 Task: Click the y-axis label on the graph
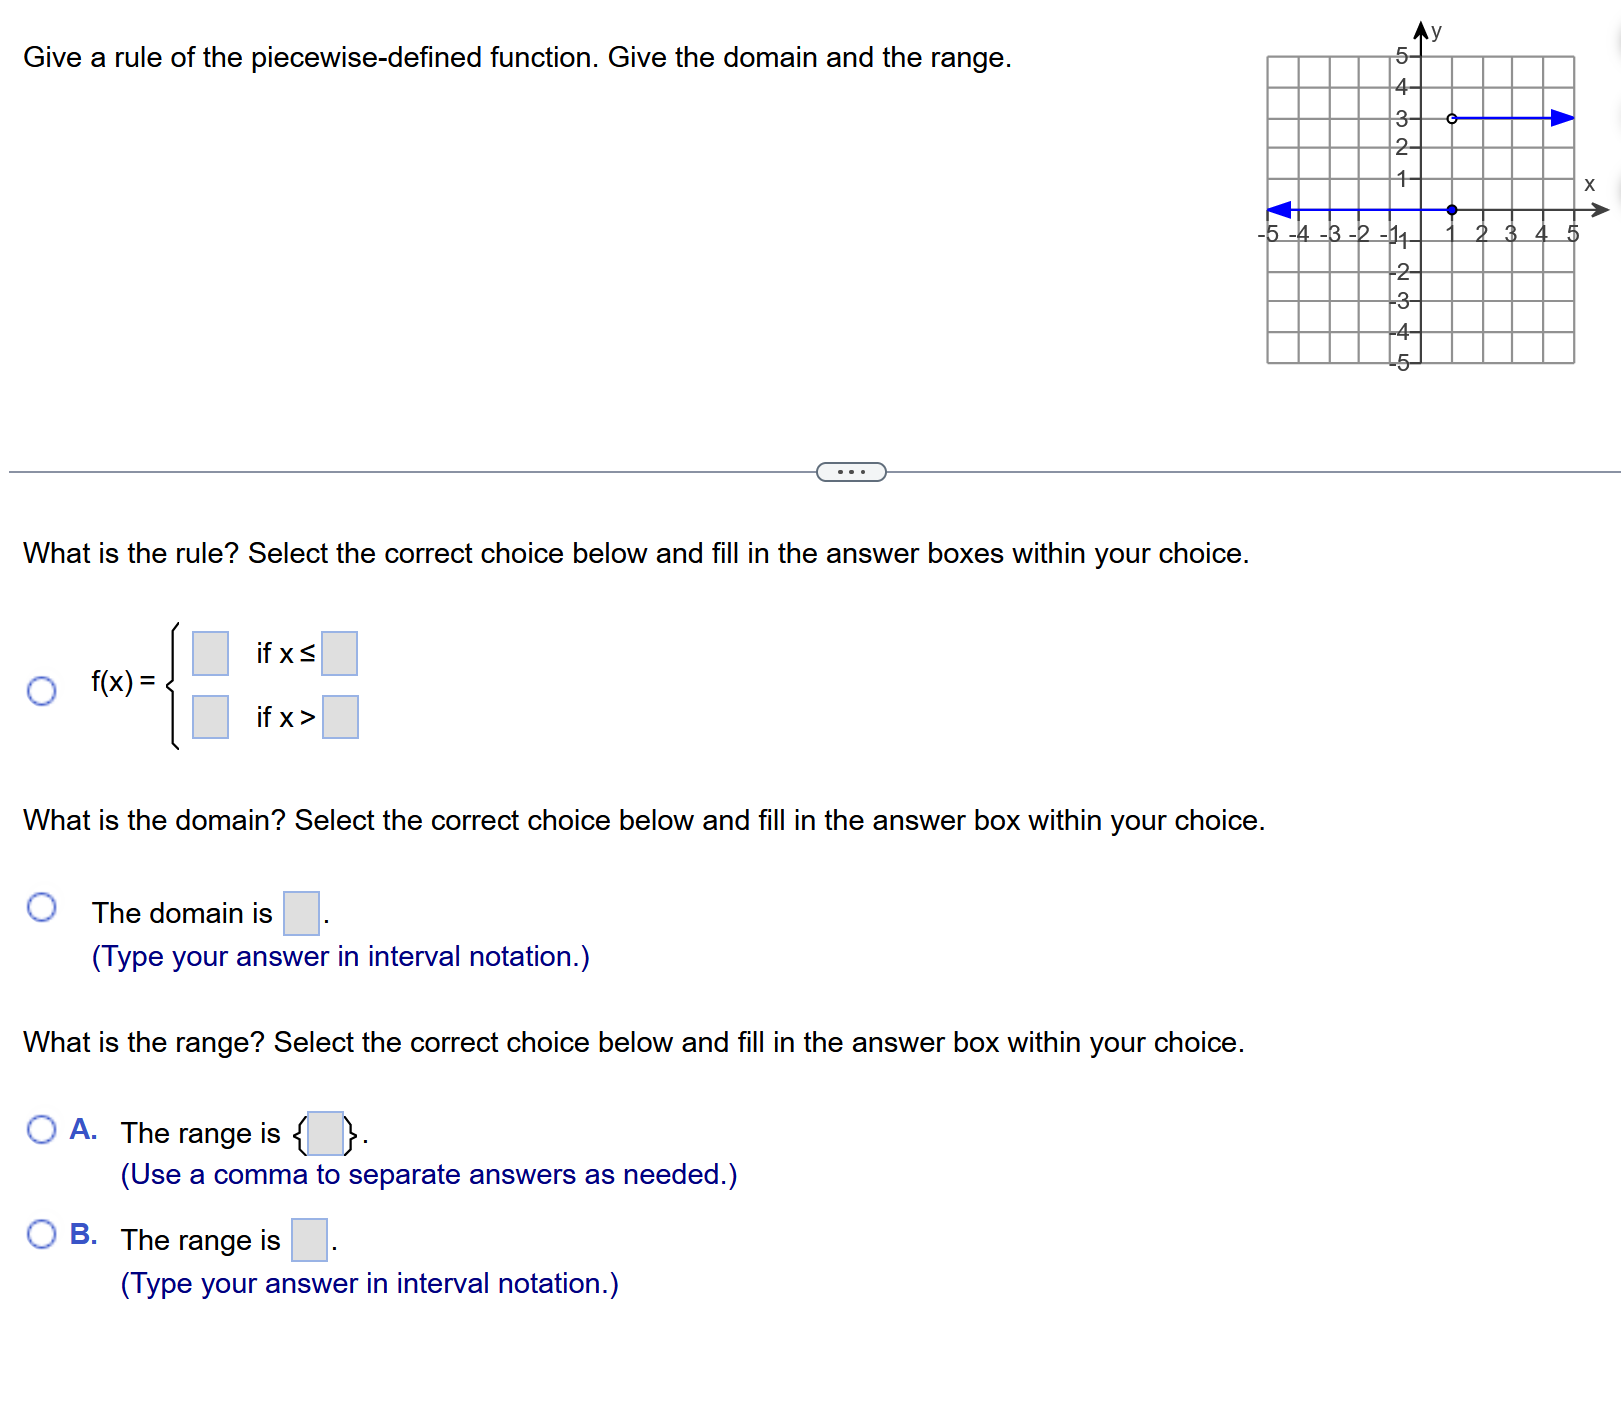(1434, 30)
